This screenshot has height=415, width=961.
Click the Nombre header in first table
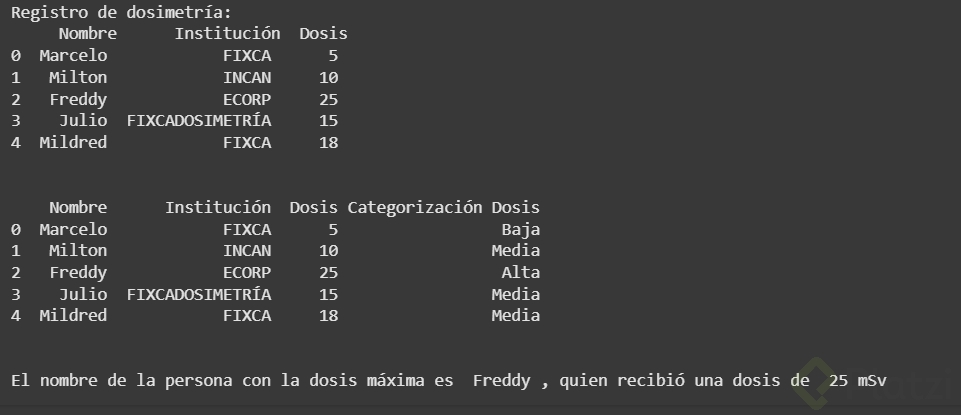(x=87, y=34)
